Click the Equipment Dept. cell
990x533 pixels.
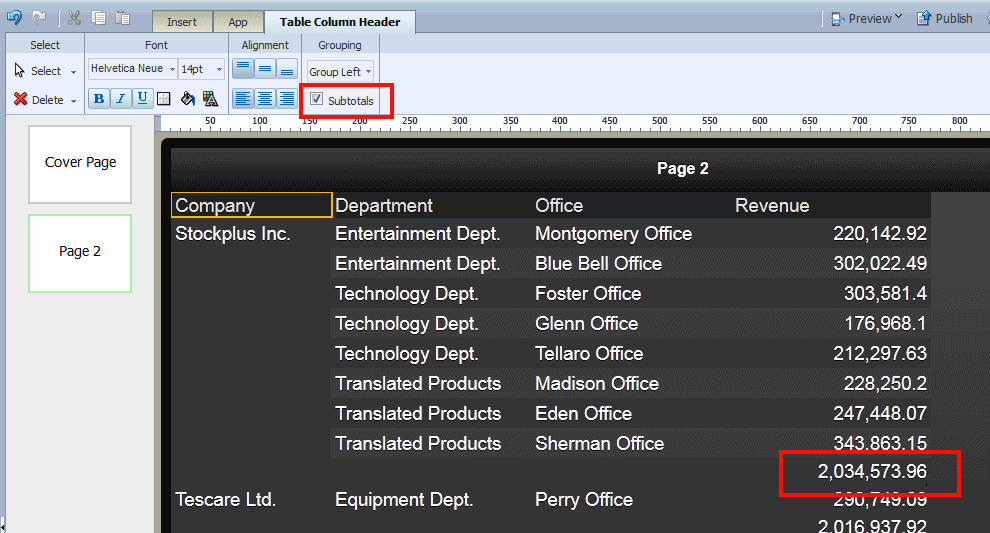pyautogui.click(x=404, y=500)
